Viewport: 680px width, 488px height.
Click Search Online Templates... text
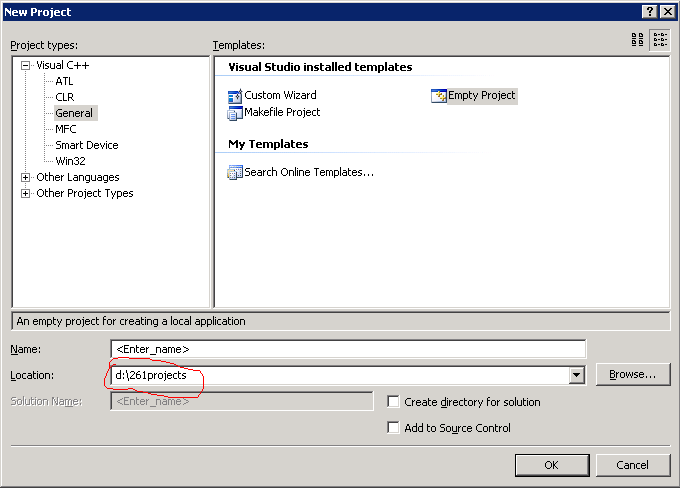point(309,173)
